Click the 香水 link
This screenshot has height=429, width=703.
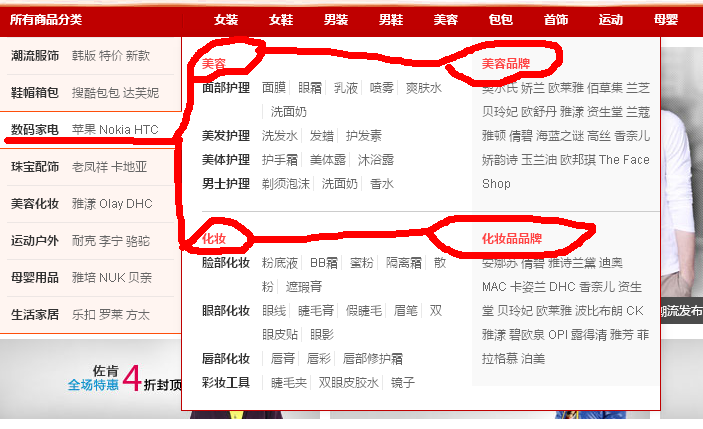point(382,184)
